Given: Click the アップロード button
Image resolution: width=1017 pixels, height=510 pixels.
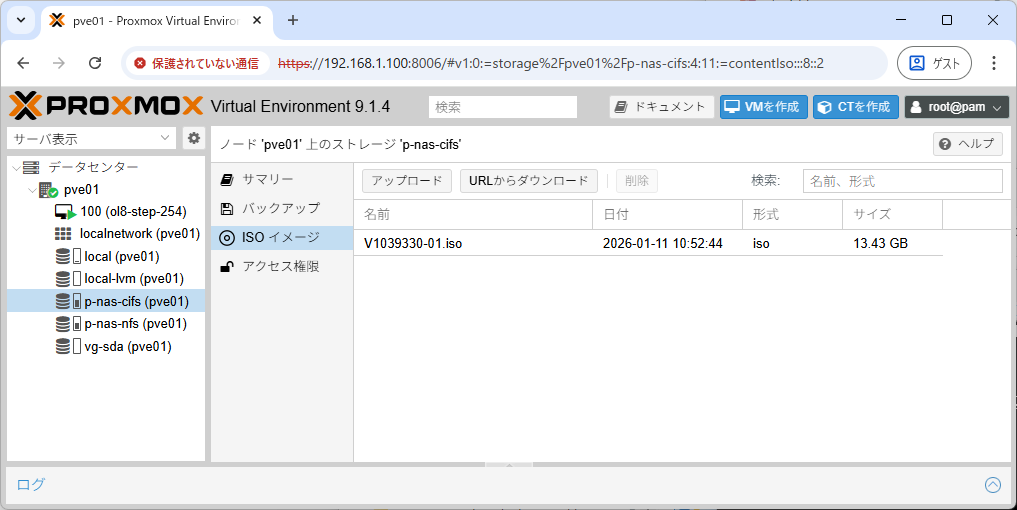Looking at the screenshot, I should click(407, 181).
